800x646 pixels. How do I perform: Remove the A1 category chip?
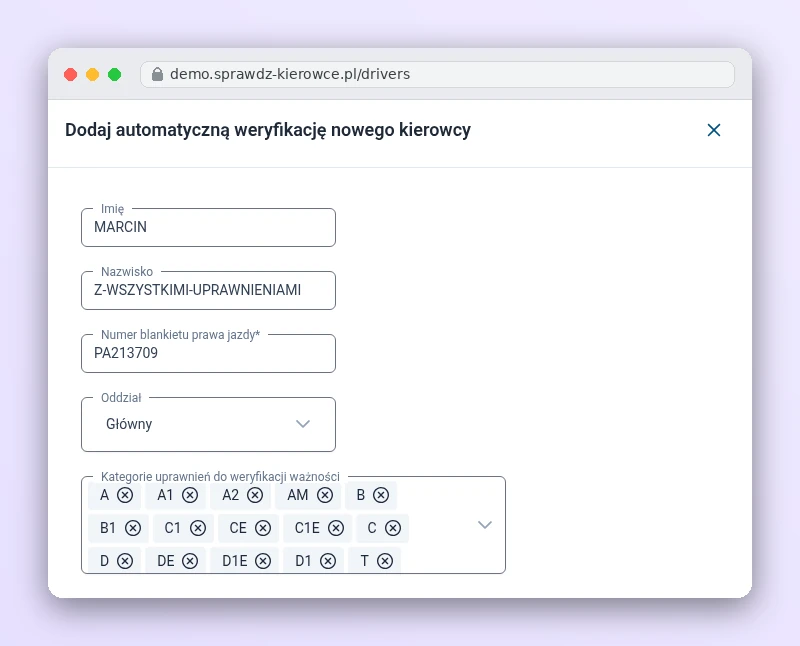tap(190, 495)
